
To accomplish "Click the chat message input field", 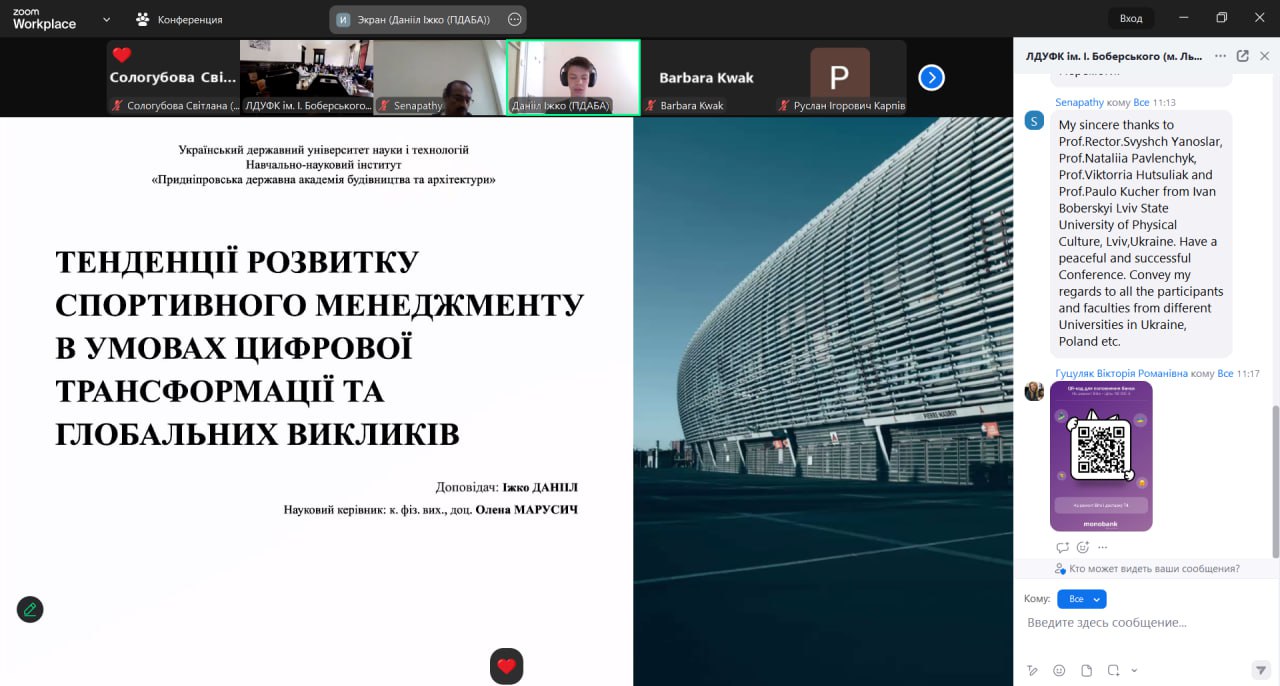I will 1140,623.
